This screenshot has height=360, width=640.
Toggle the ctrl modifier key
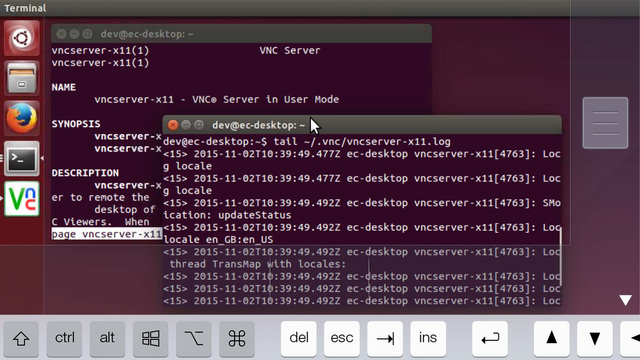[64, 338]
